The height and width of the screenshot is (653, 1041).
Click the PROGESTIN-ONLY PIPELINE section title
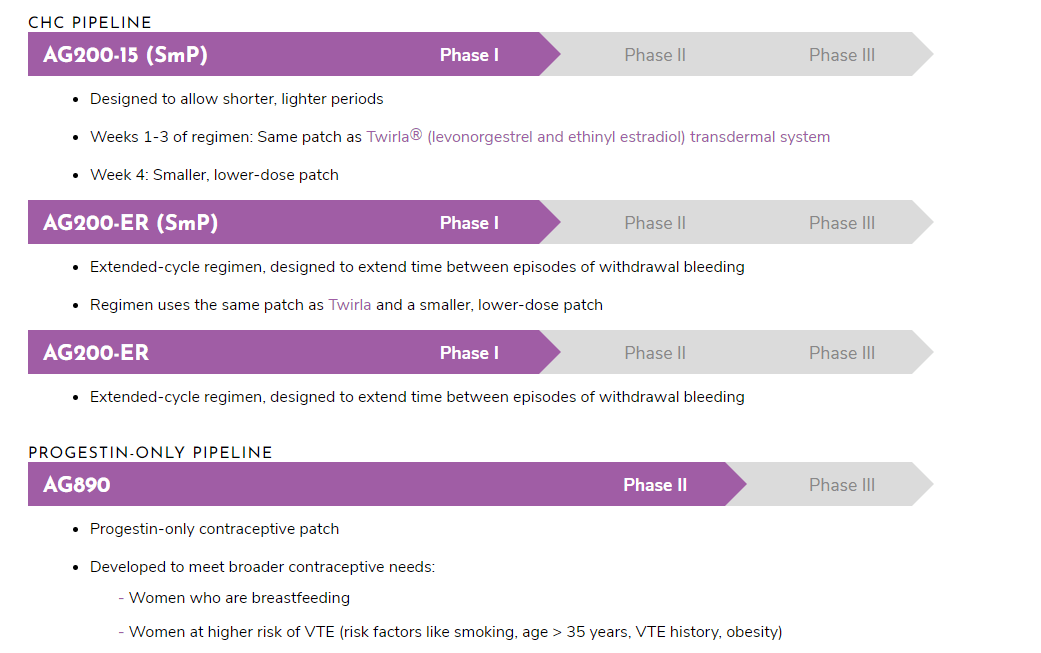(x=150, y=453)
